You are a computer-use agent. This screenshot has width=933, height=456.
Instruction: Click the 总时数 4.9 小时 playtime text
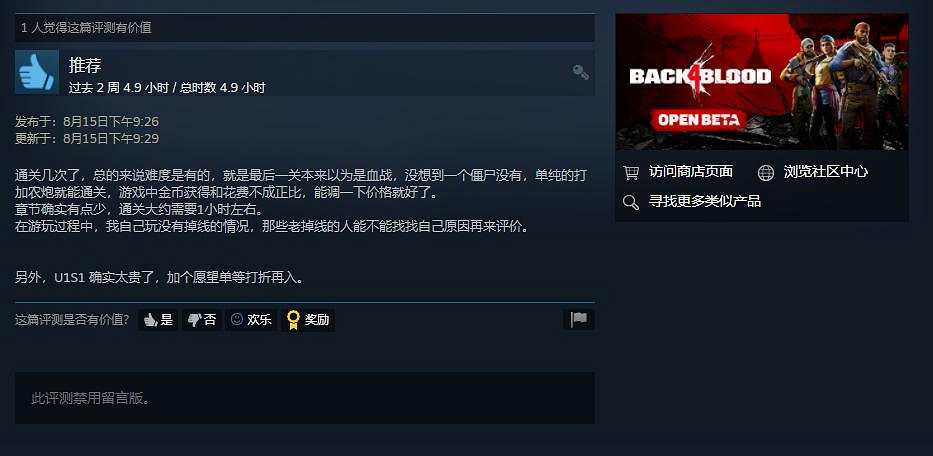click(223, 88)
